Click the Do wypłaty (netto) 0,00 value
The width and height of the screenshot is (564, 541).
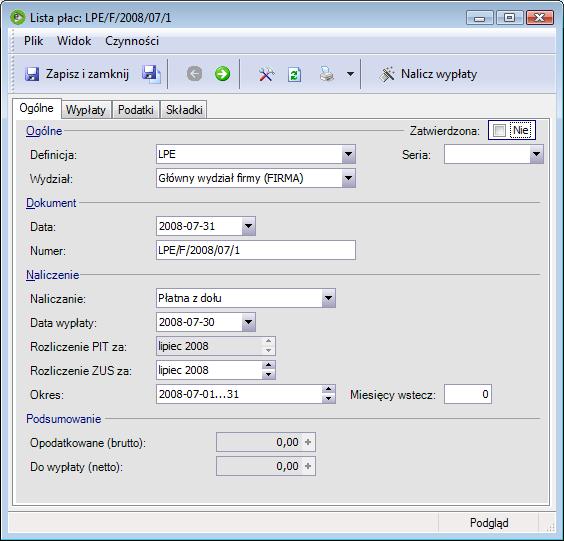287,466
